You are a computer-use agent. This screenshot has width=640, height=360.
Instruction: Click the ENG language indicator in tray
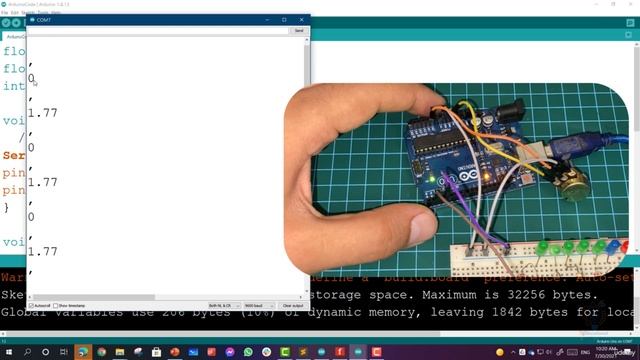click(x=585, y=352)
